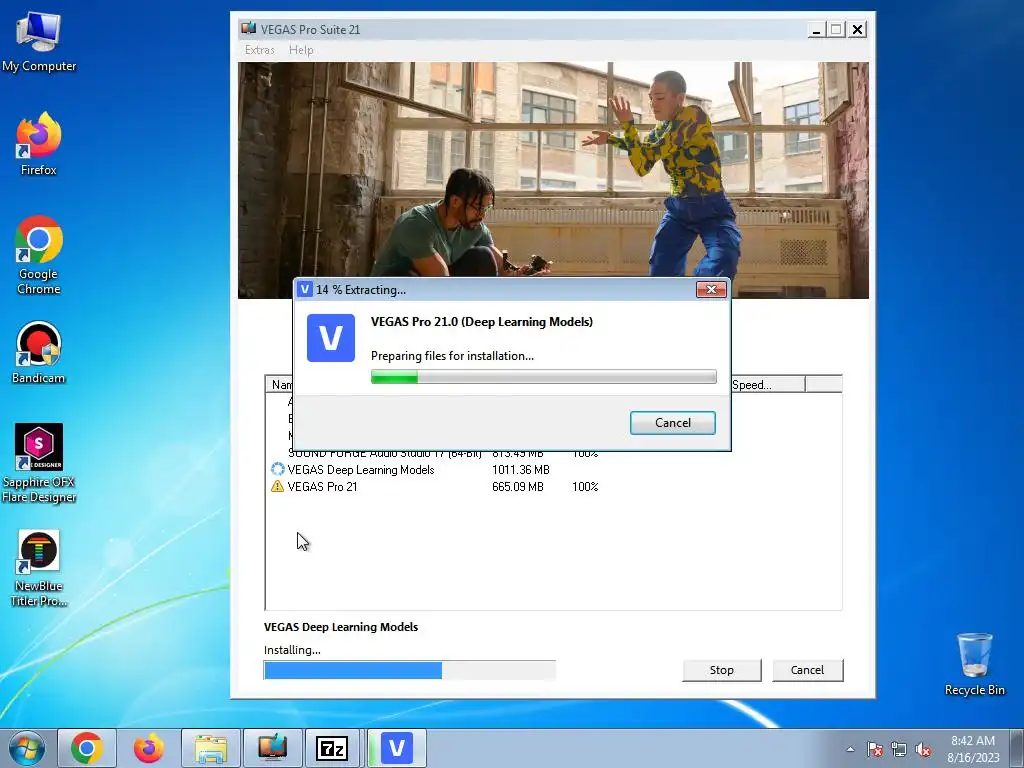Cancel the Deep Learning Models extraction

click(673, 423)
